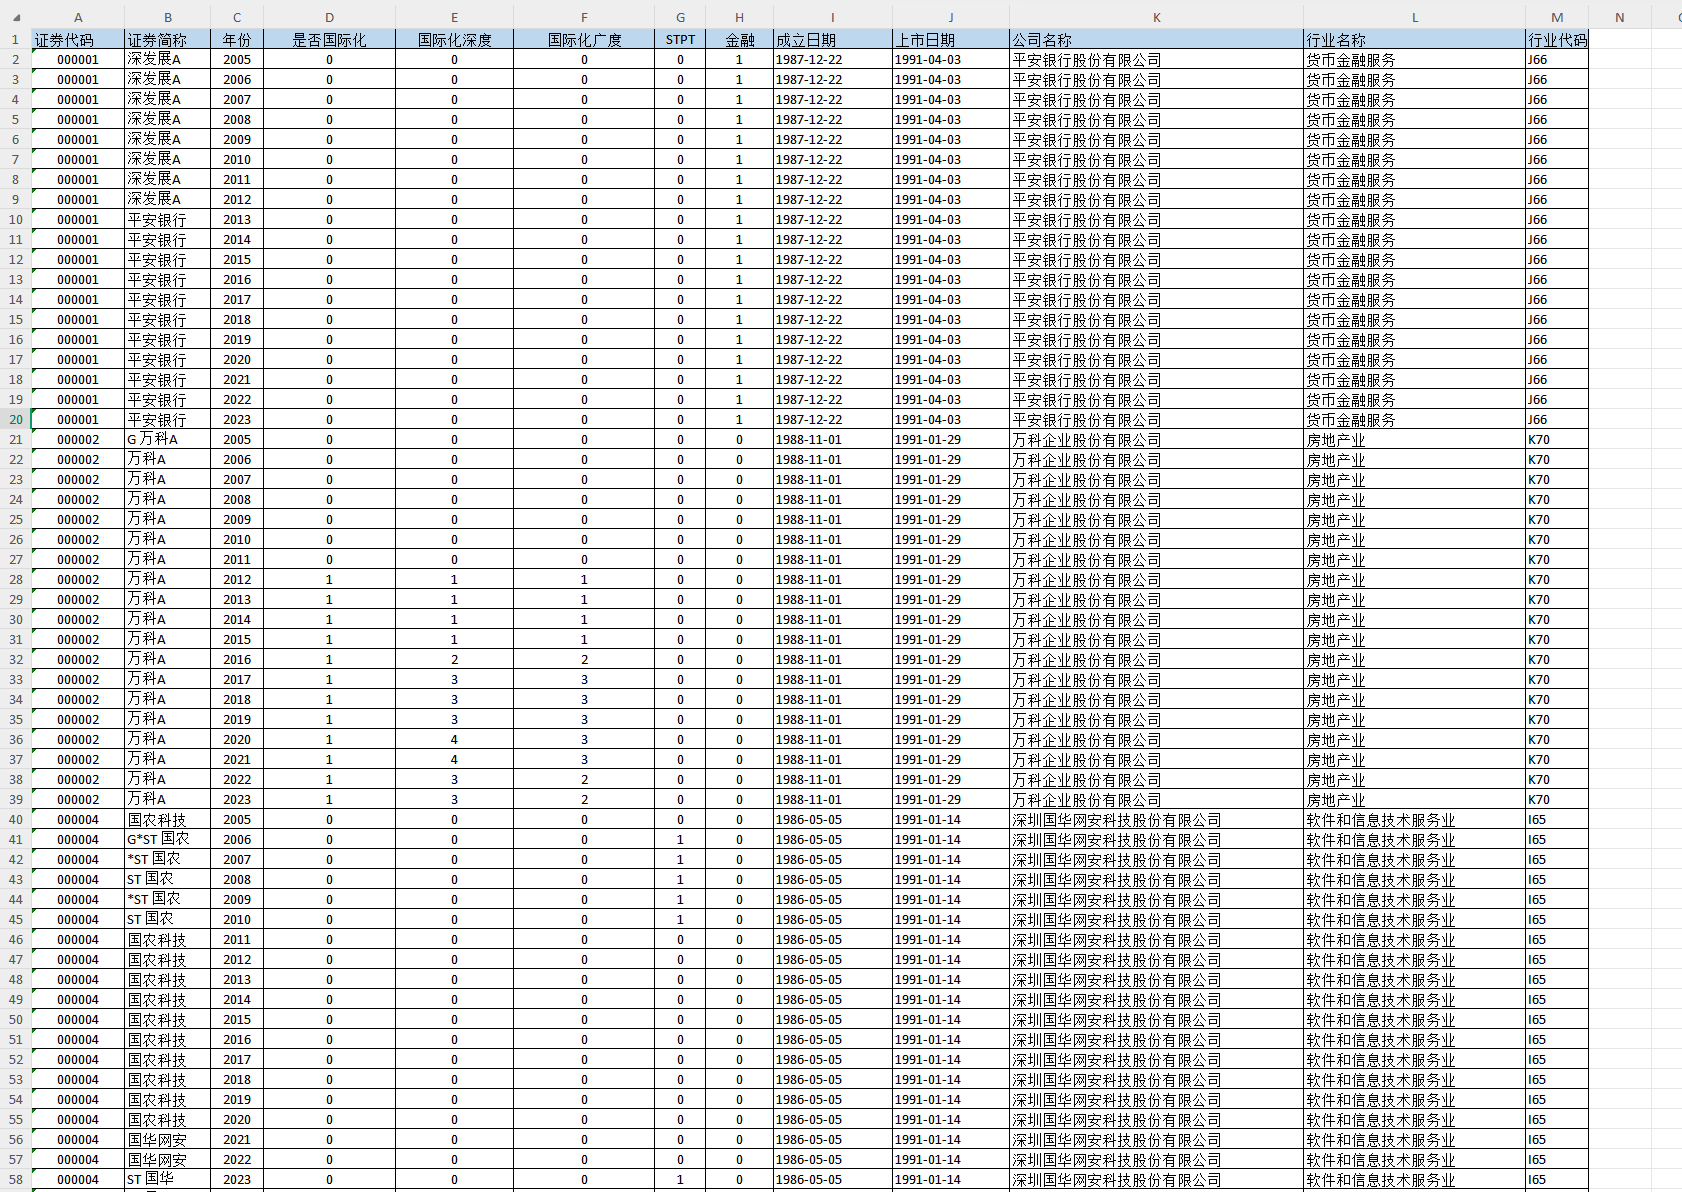Click 平安银行 name cell in row 10
The image size is (1682, 1192).
[x=168, y=220]
